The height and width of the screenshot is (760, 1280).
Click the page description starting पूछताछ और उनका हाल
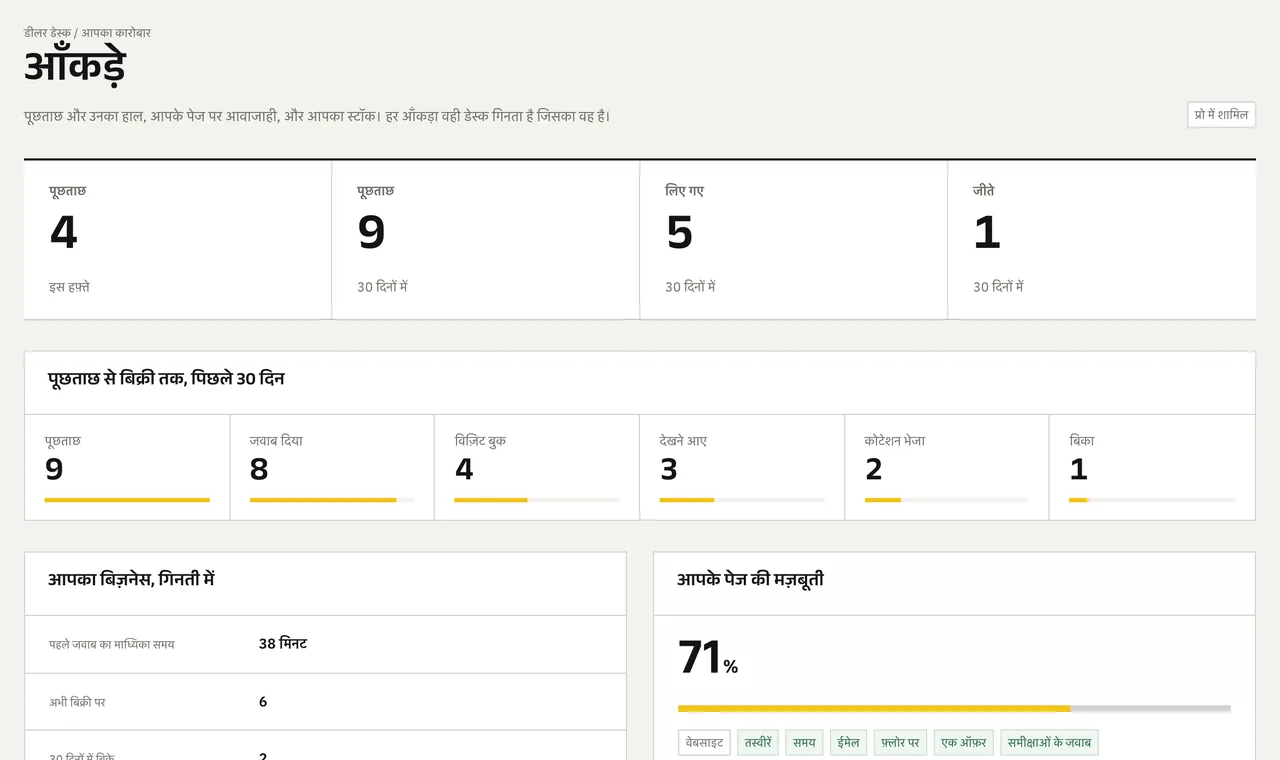coord(317,116)
